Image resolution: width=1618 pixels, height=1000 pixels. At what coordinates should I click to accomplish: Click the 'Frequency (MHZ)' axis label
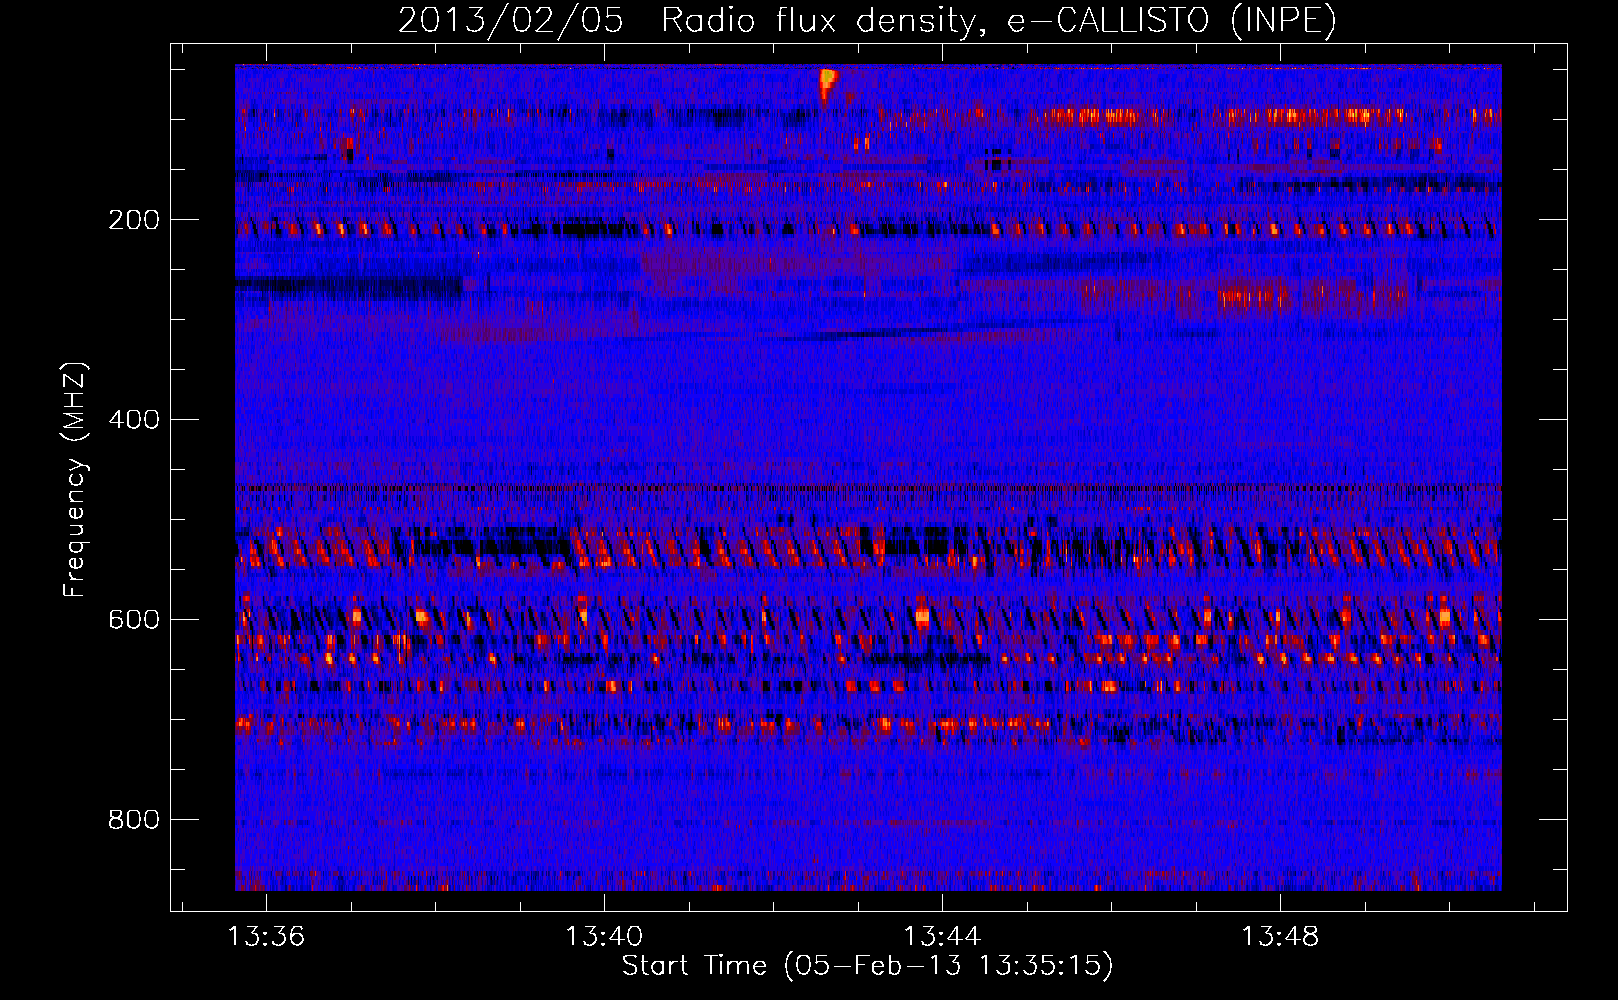pyautogui.click(x=75, y=480)
